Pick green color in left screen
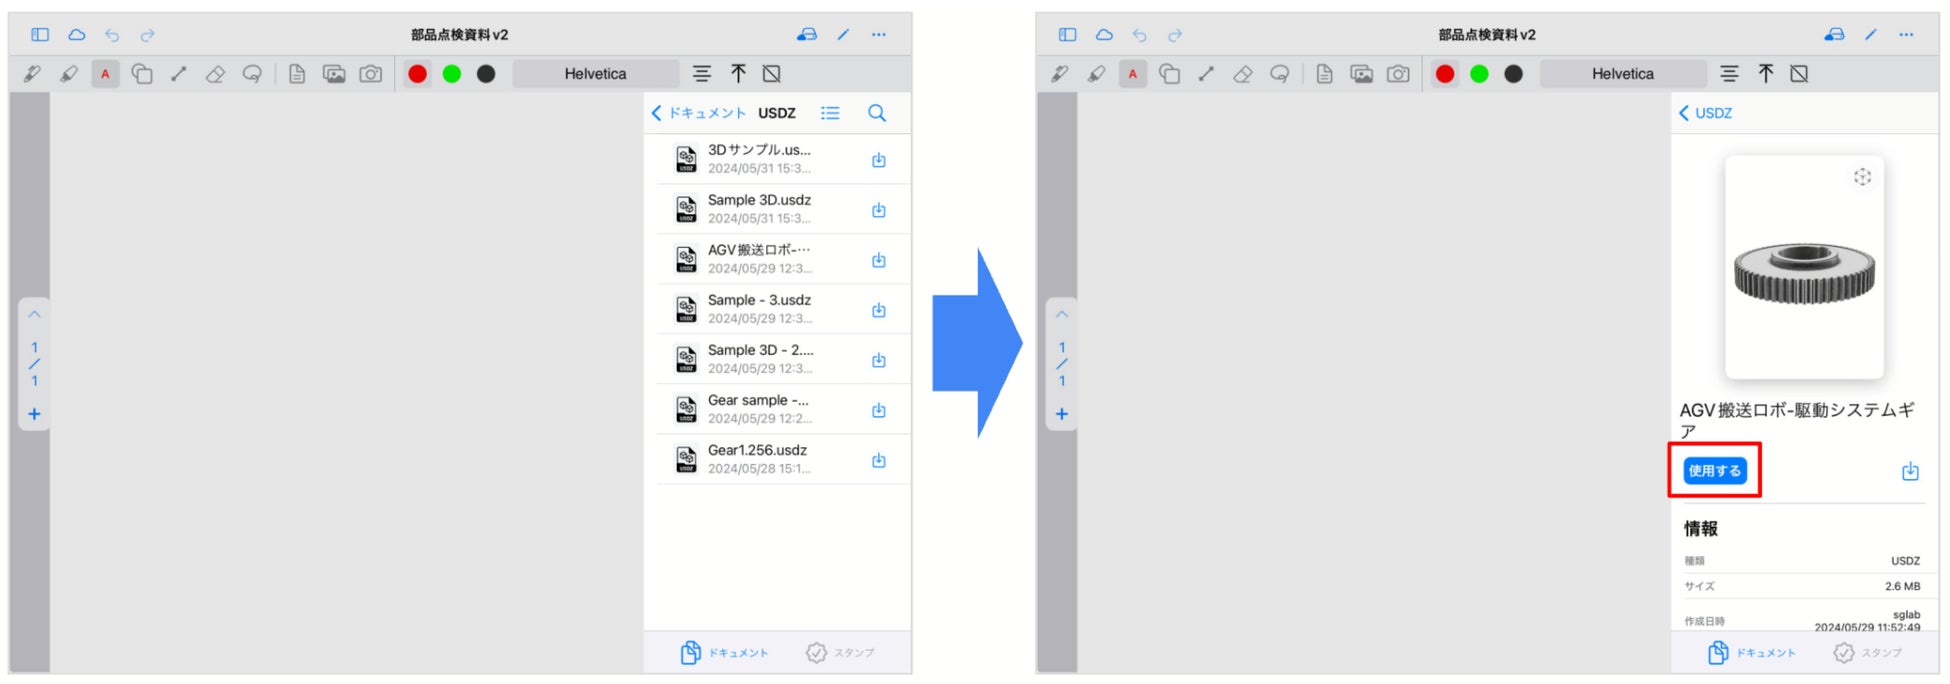 (x=452, y=74)
